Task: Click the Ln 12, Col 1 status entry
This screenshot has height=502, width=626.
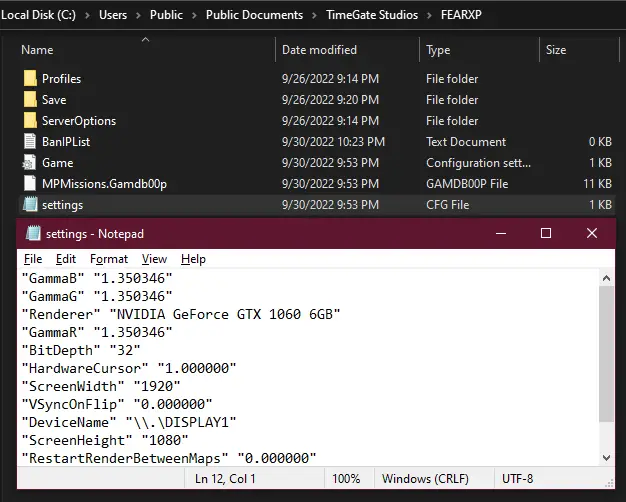Action: [225, 478]
